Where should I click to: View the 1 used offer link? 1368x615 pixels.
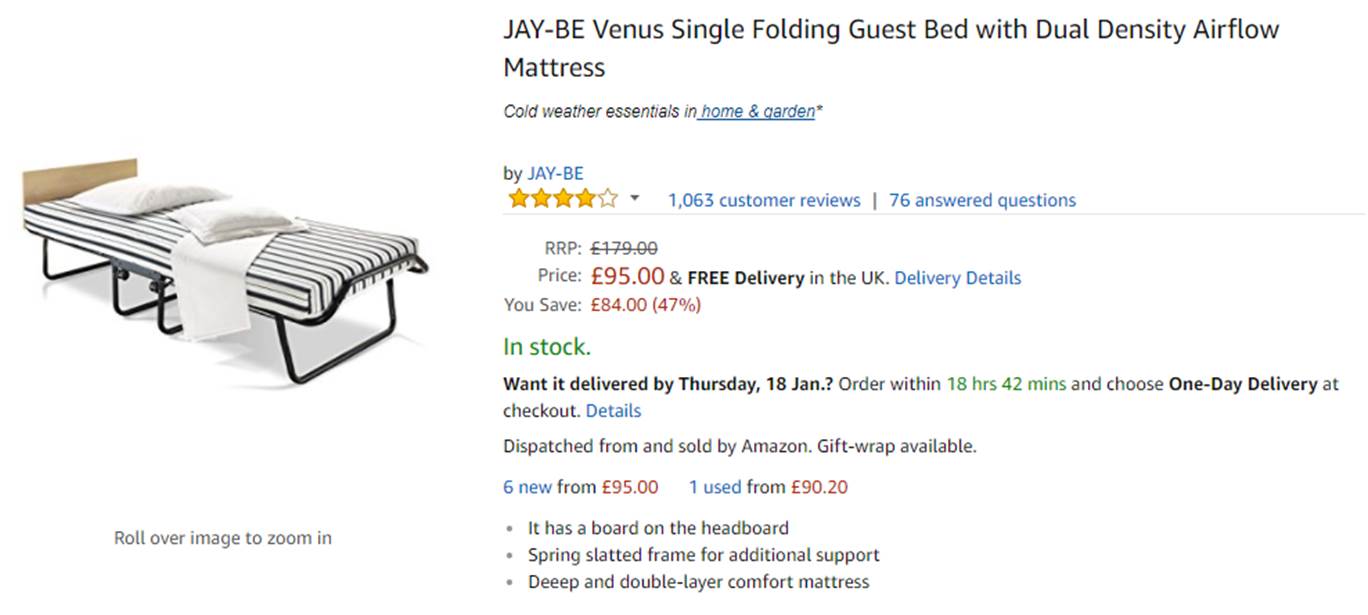[714, 487]
